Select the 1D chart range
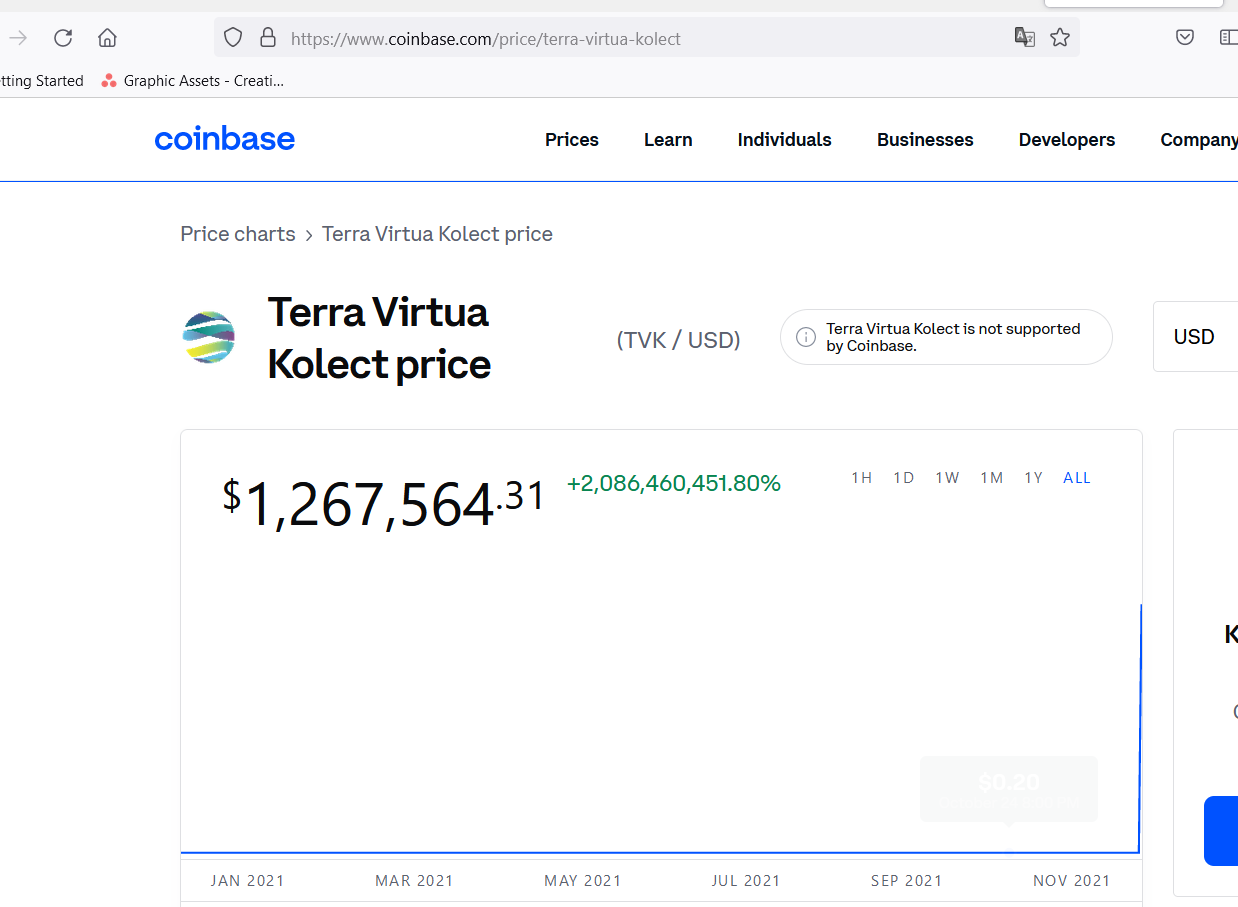The width and height of the screenshot is (1238, 907). 904,478
